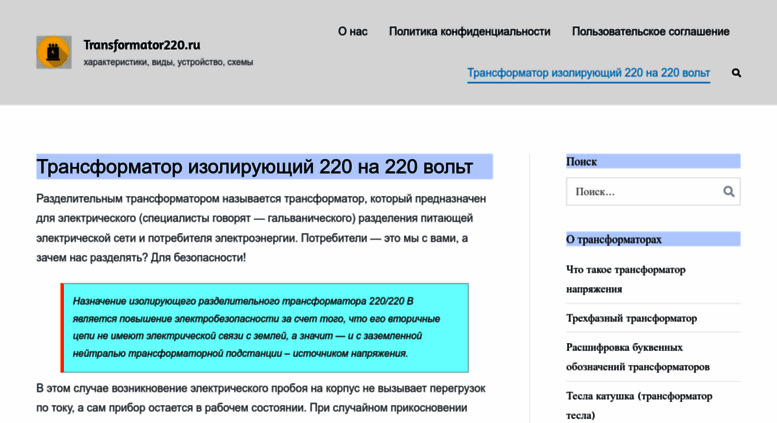
Task: Click cyan quote block starting 'Назначение изолирующего'
Action: (x=265, y=327)
